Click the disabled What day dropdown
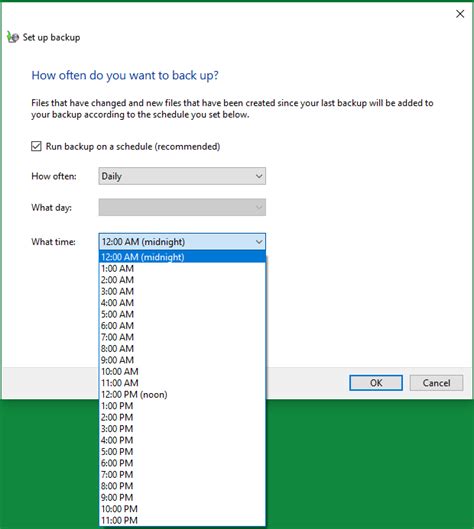 pyautogui.click(x=182, y=207)
